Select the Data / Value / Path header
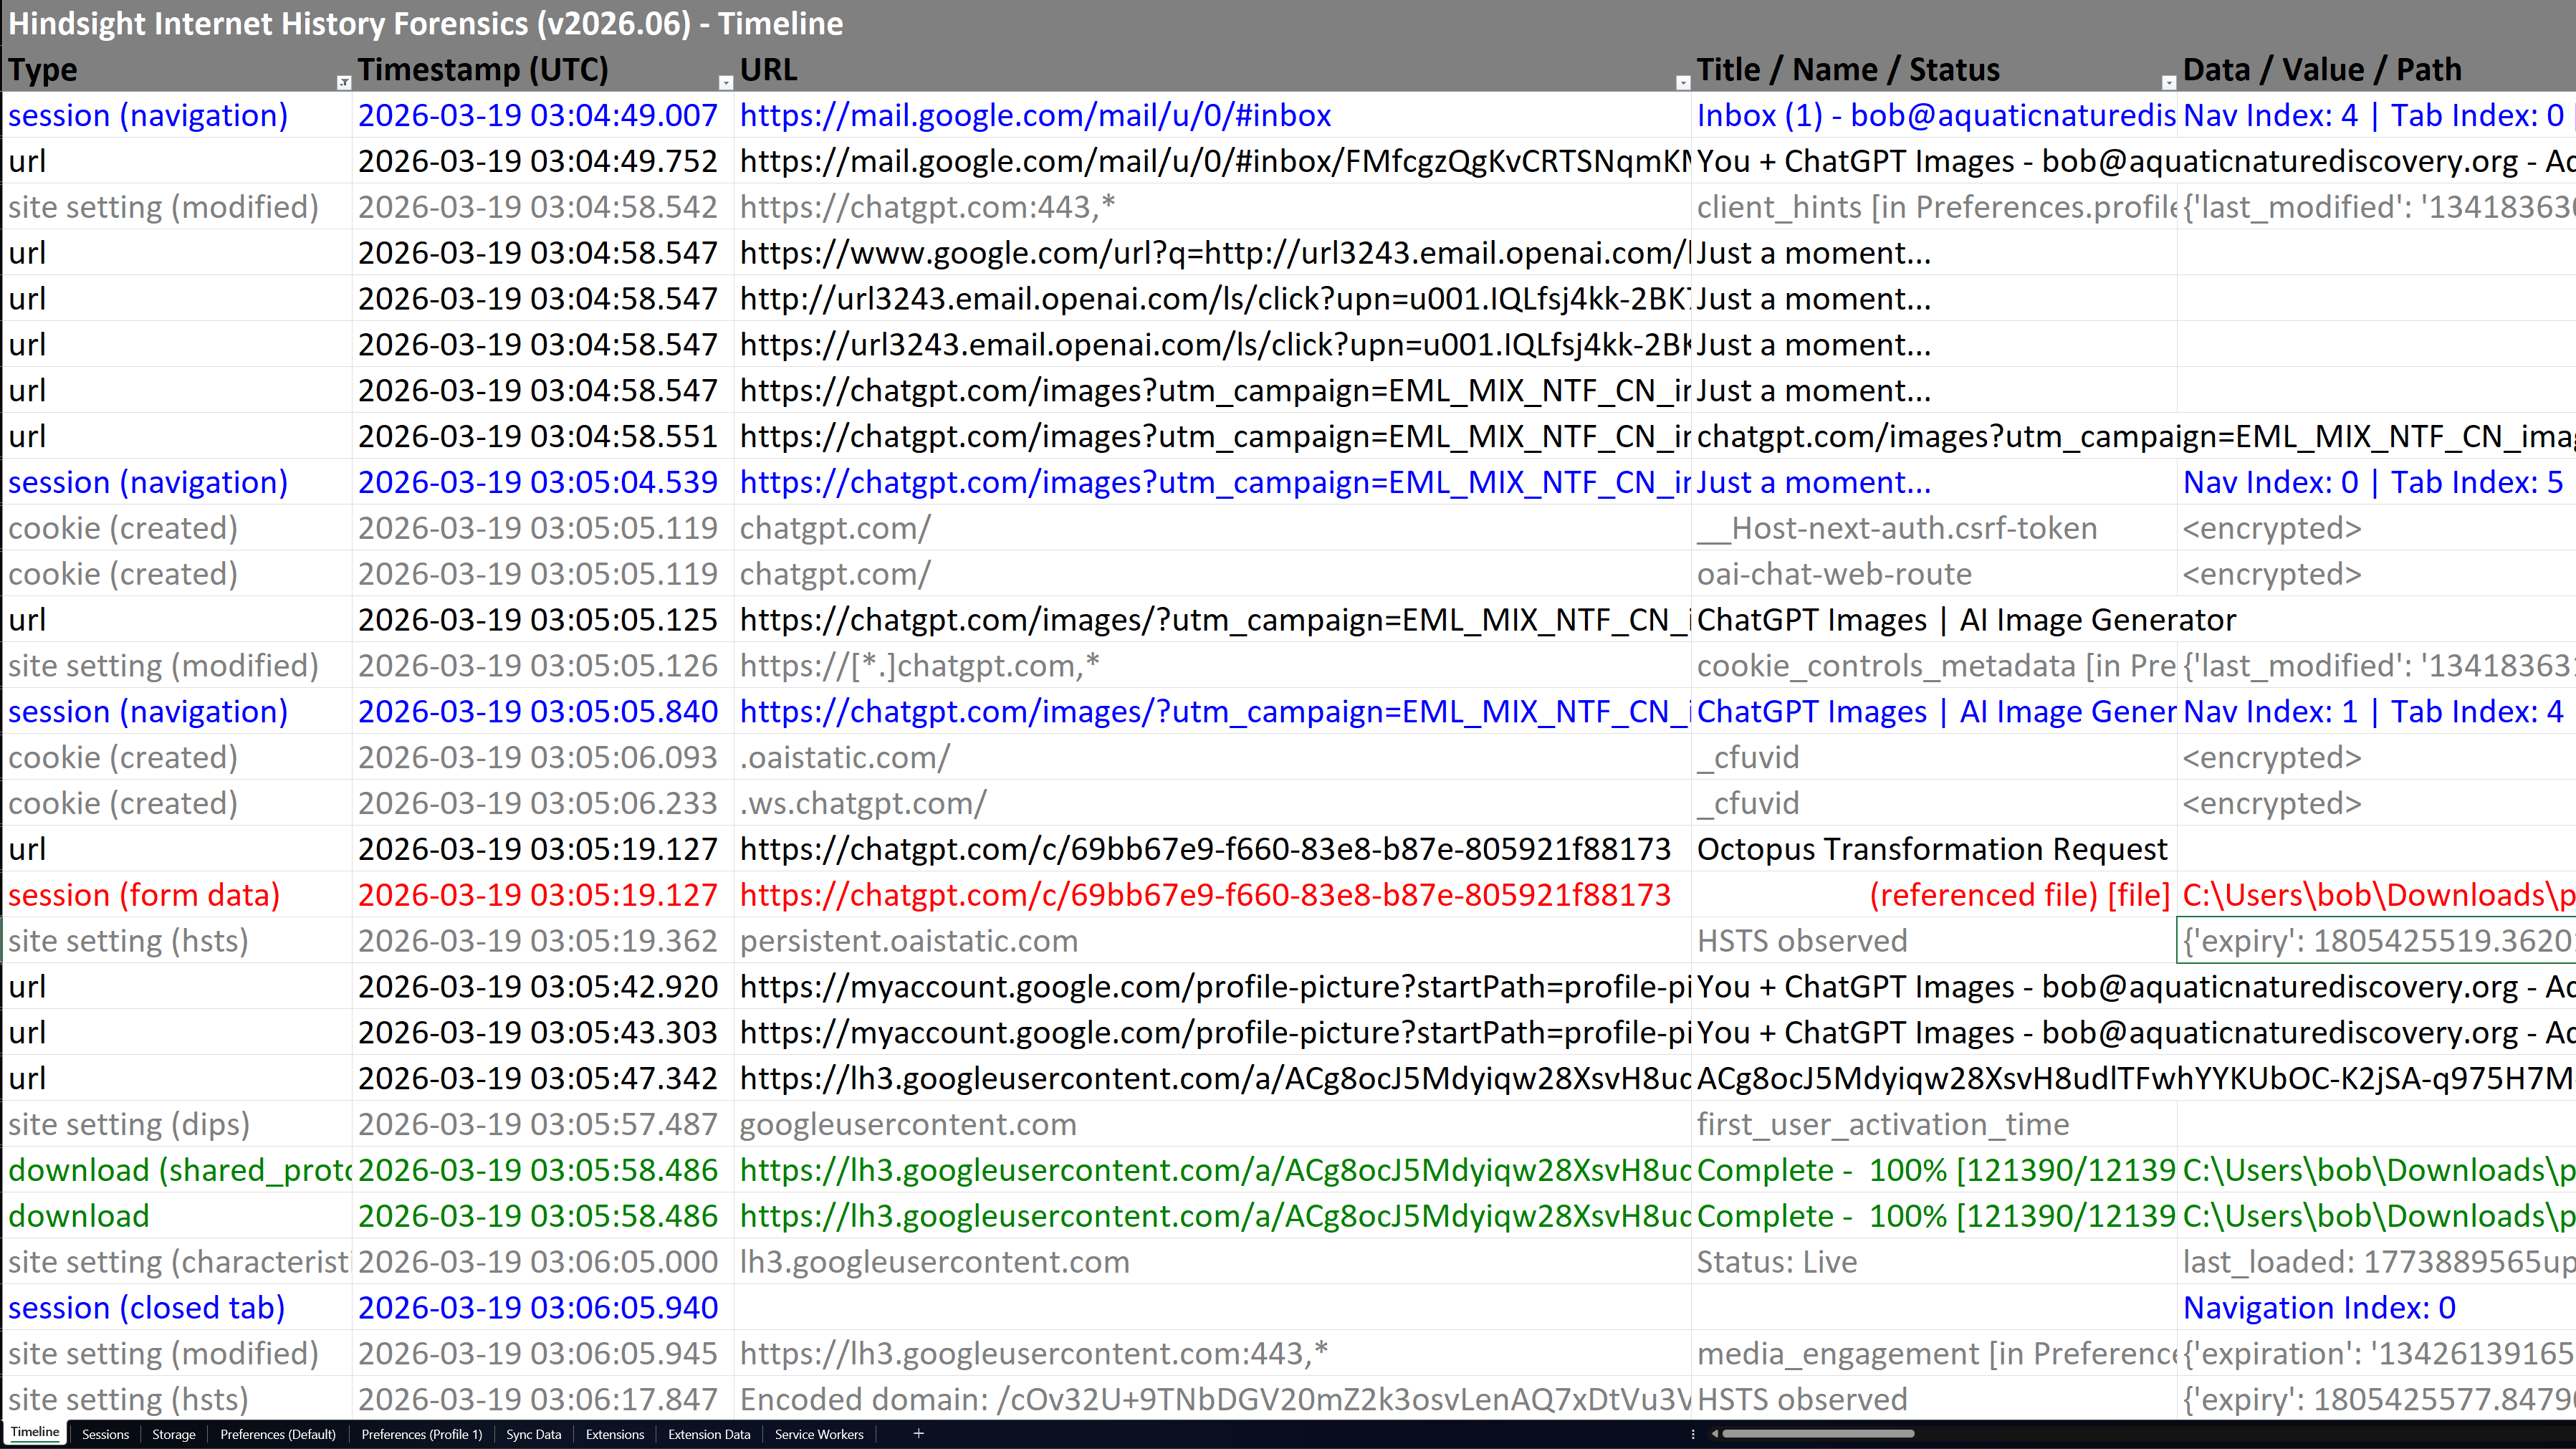2576x1449 pixels. pyautogui.click(x=2377, y=69)
